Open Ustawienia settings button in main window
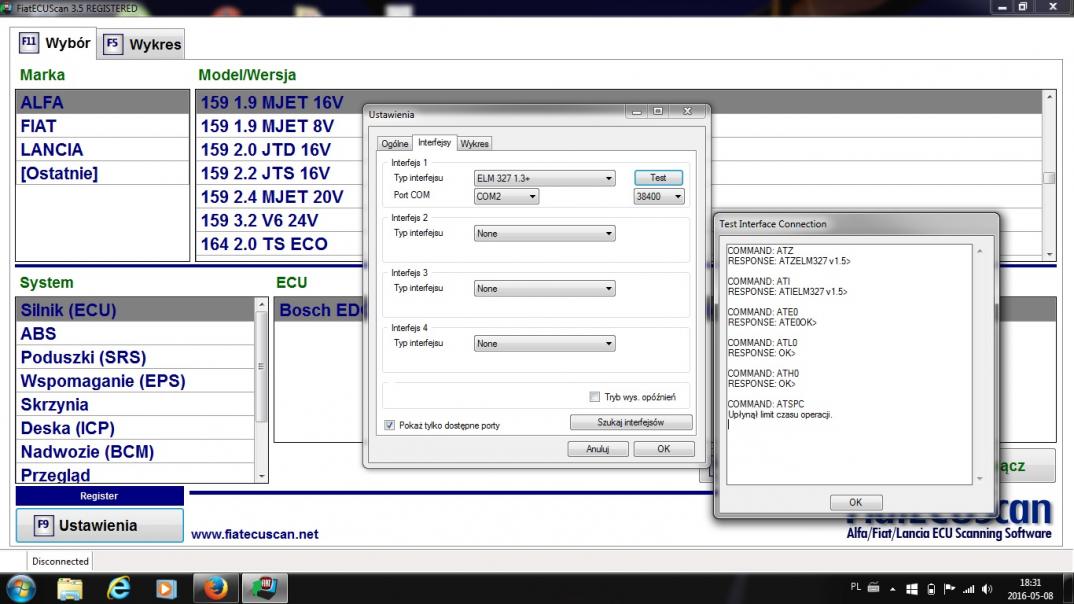Viewport: 1074px width, 604px height. coord(99,525)
